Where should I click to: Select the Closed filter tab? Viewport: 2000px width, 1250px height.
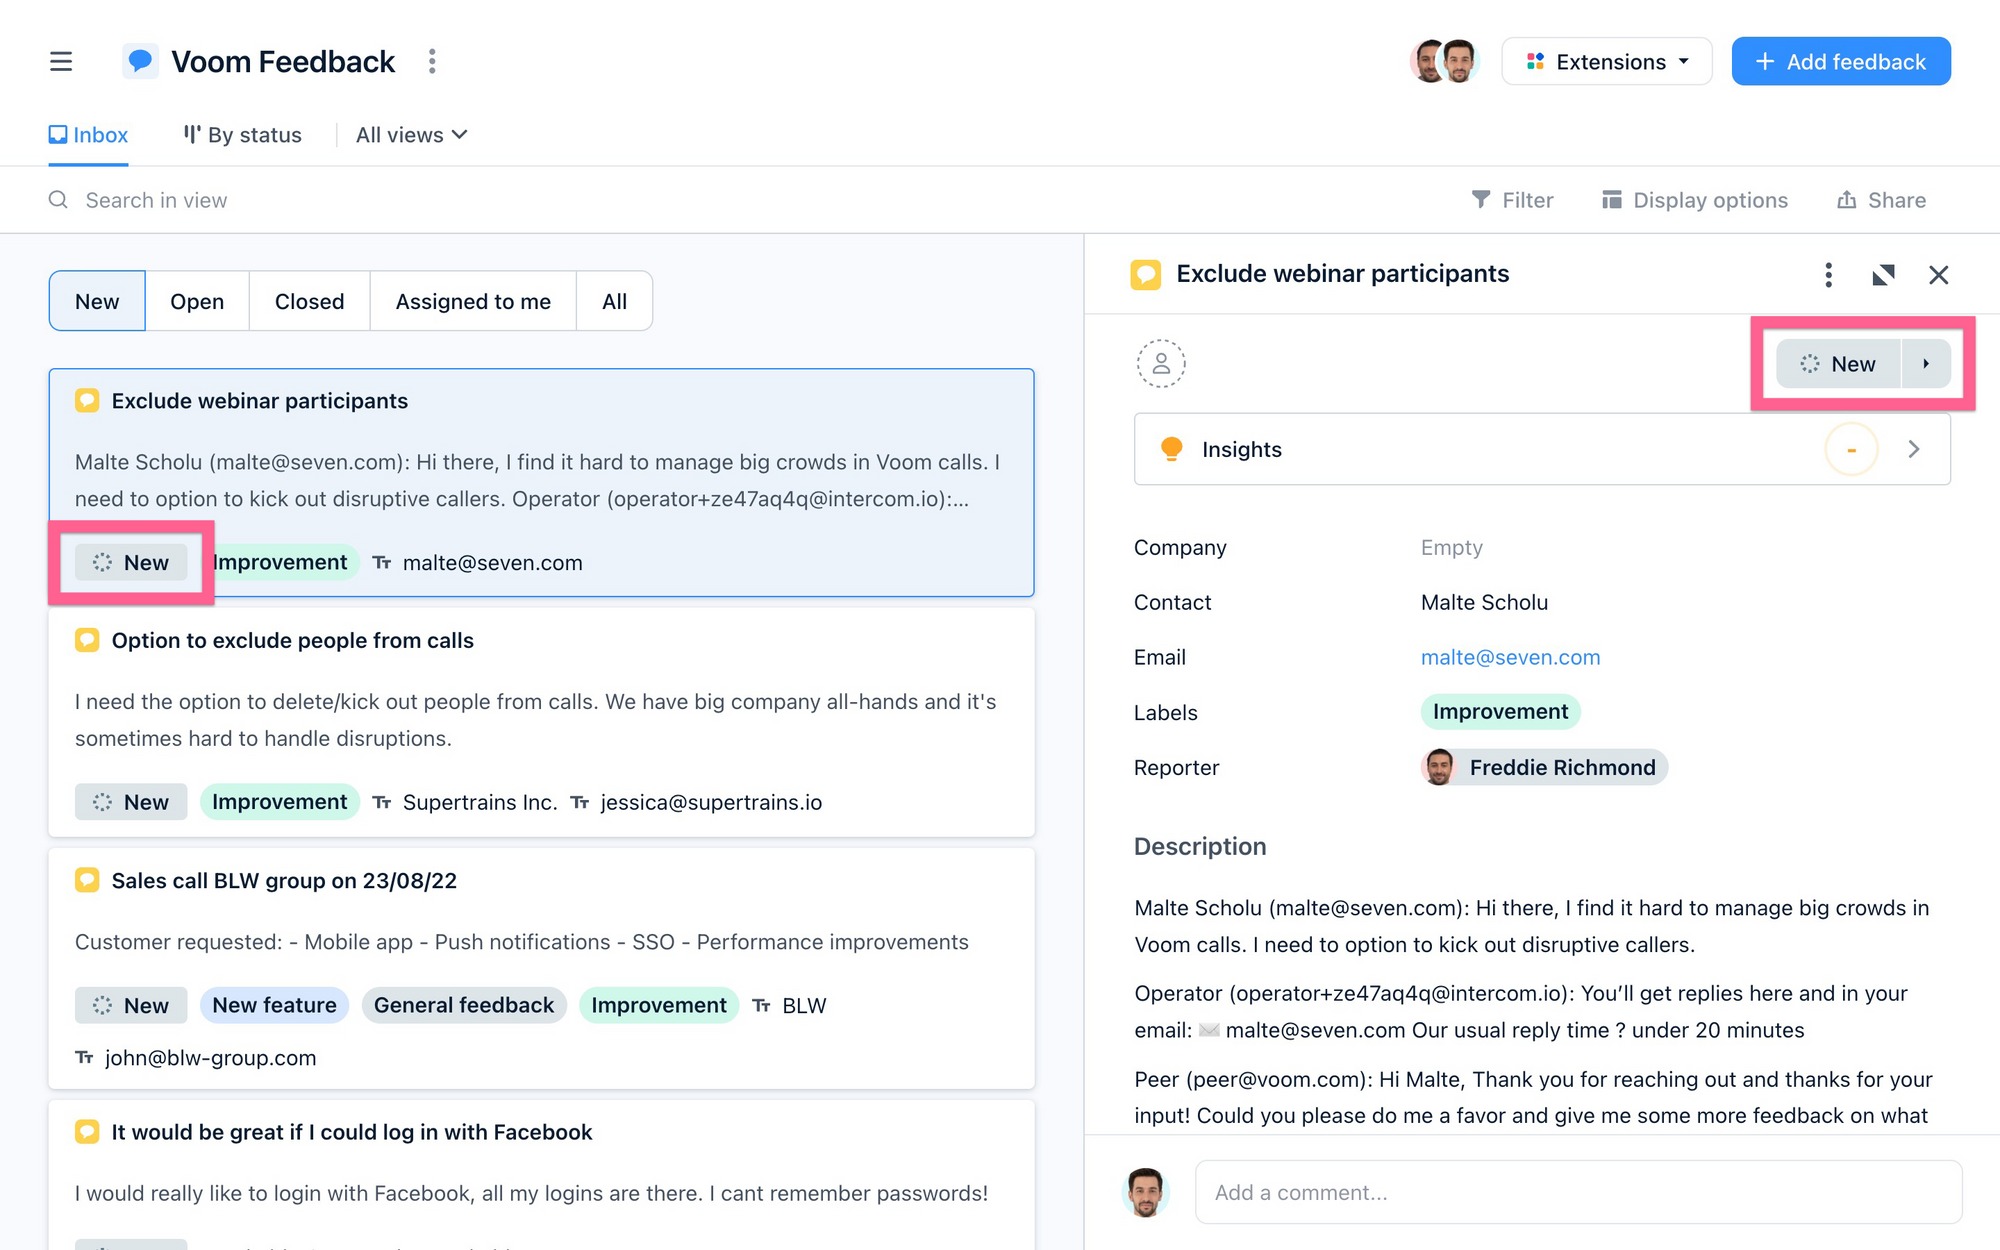tap(309, 301)
